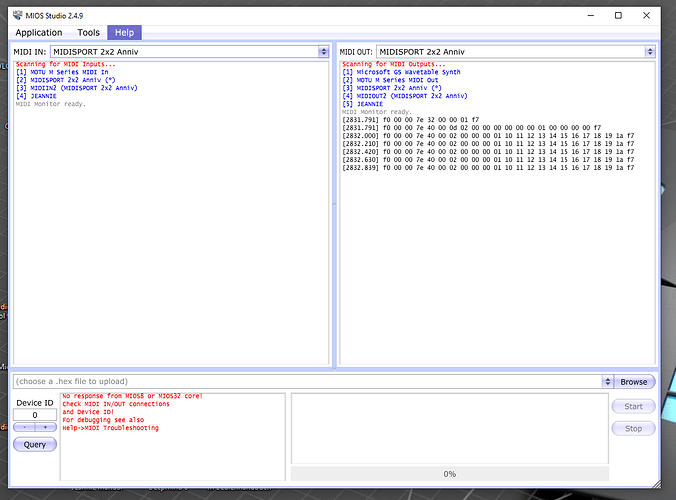Screen dimensions: 676x500
Task: Click MIDI input entry [3] MIDIIN2 (MIDISPORT 2x2 Anniv)
Action: (77, 88)
